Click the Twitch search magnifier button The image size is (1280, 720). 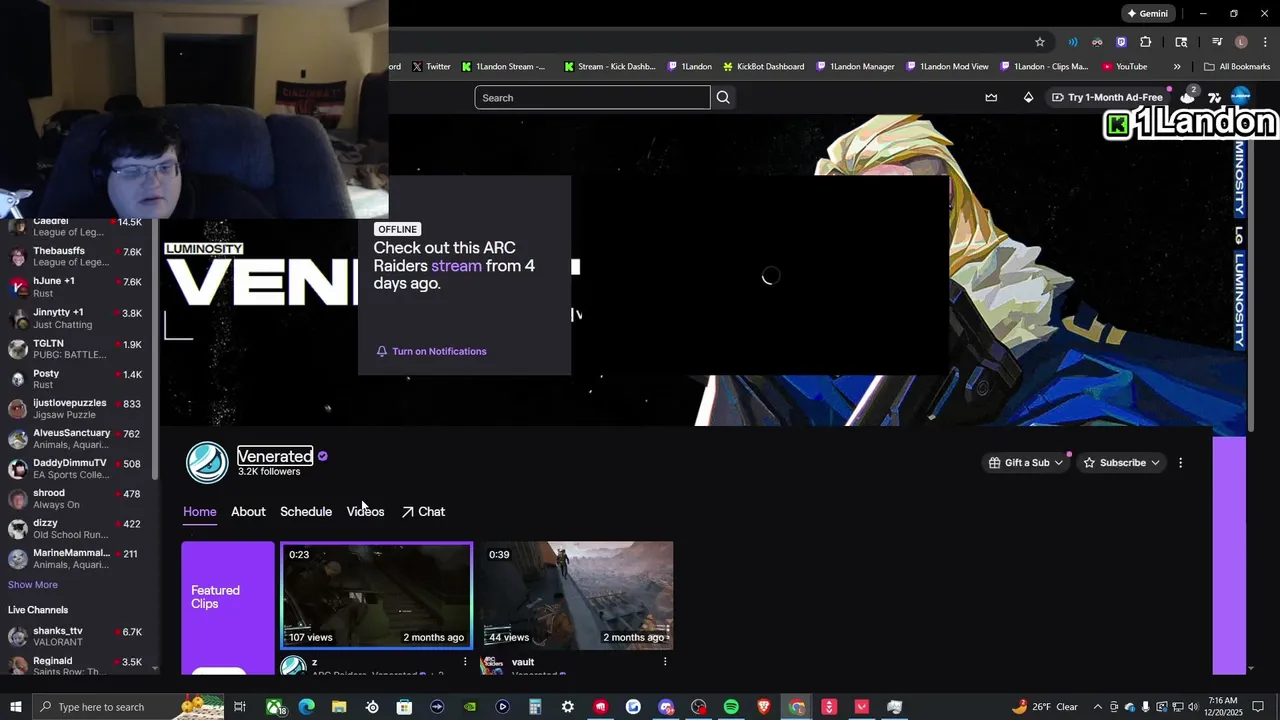(723, 97)
